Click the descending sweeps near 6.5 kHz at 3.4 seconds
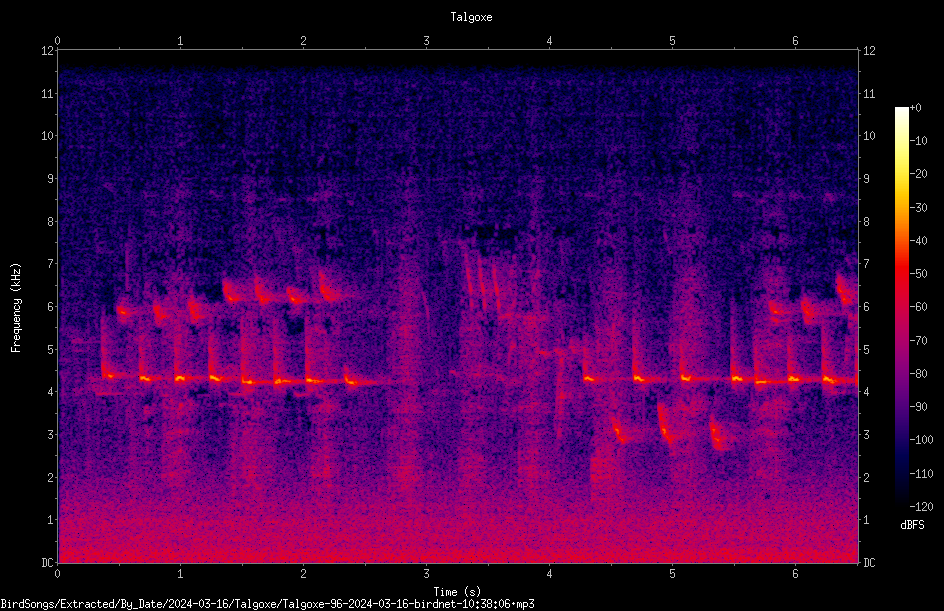The width and height of the screenshot is (944, 611). tap(482, 278)
